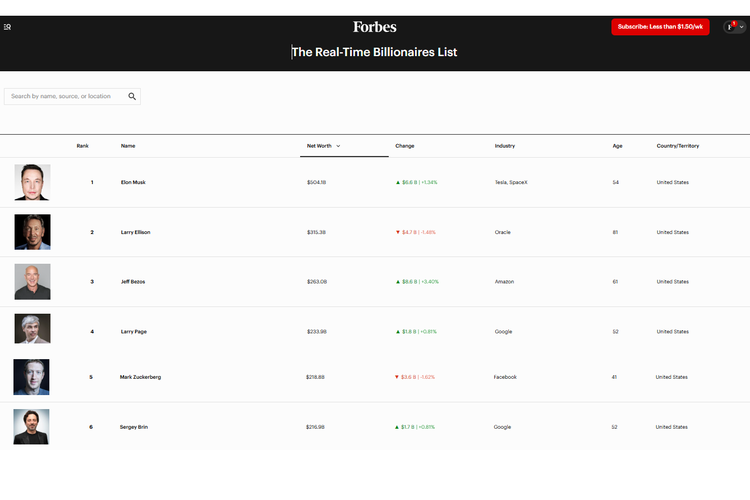Click the Name column header
Viewport: 750px width, 500px height.
(x=128, y=146)
